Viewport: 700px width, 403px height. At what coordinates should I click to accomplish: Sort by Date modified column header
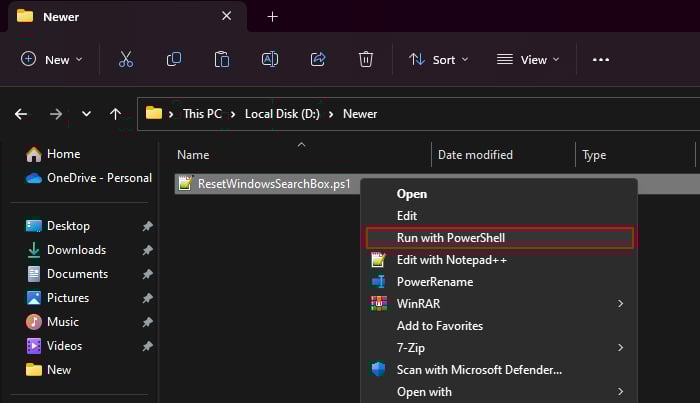tap(475, 155)
